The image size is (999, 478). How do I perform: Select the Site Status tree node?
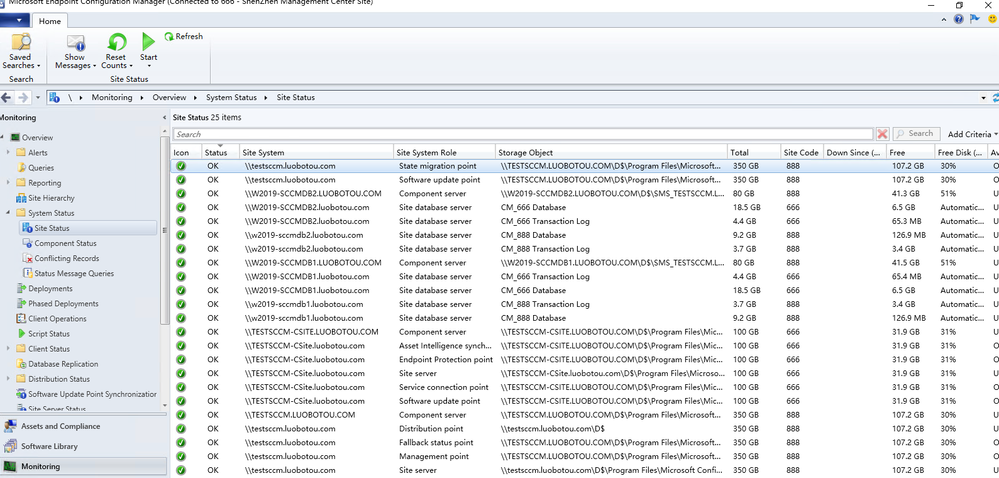pyautogui.click(x=88, y=228)
